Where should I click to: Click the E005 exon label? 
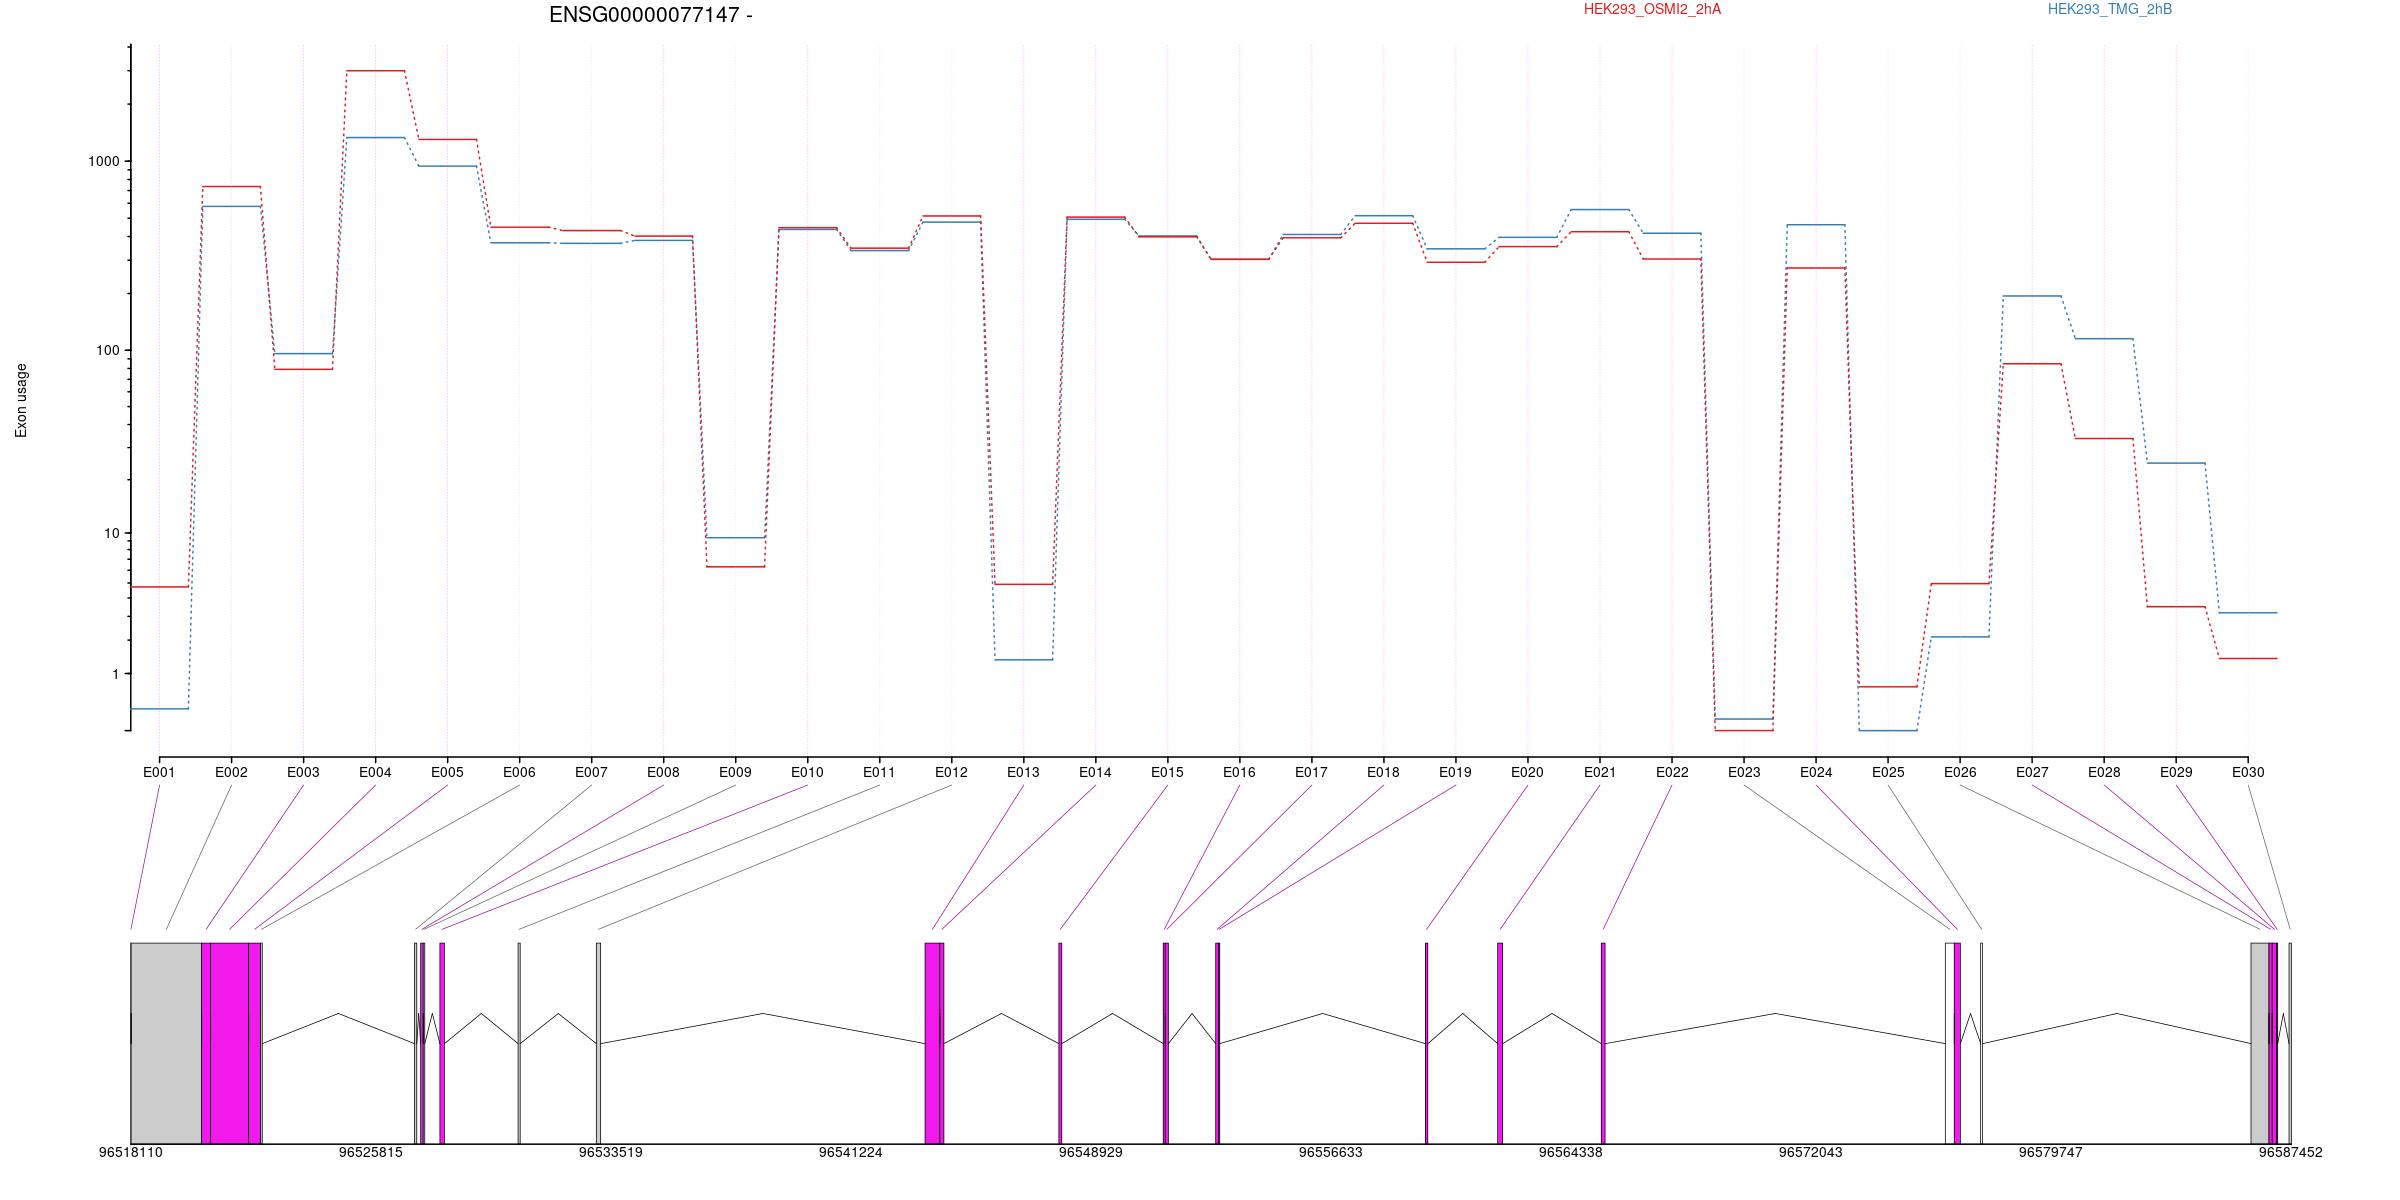[x=447, y=772]
